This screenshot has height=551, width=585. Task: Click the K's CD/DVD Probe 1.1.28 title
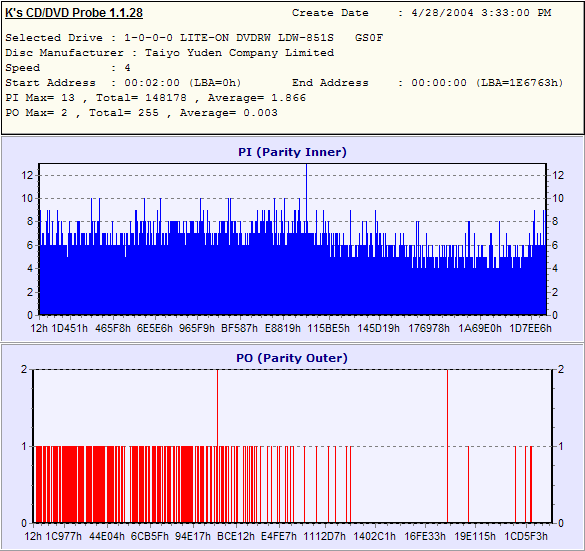click(74, 13)
